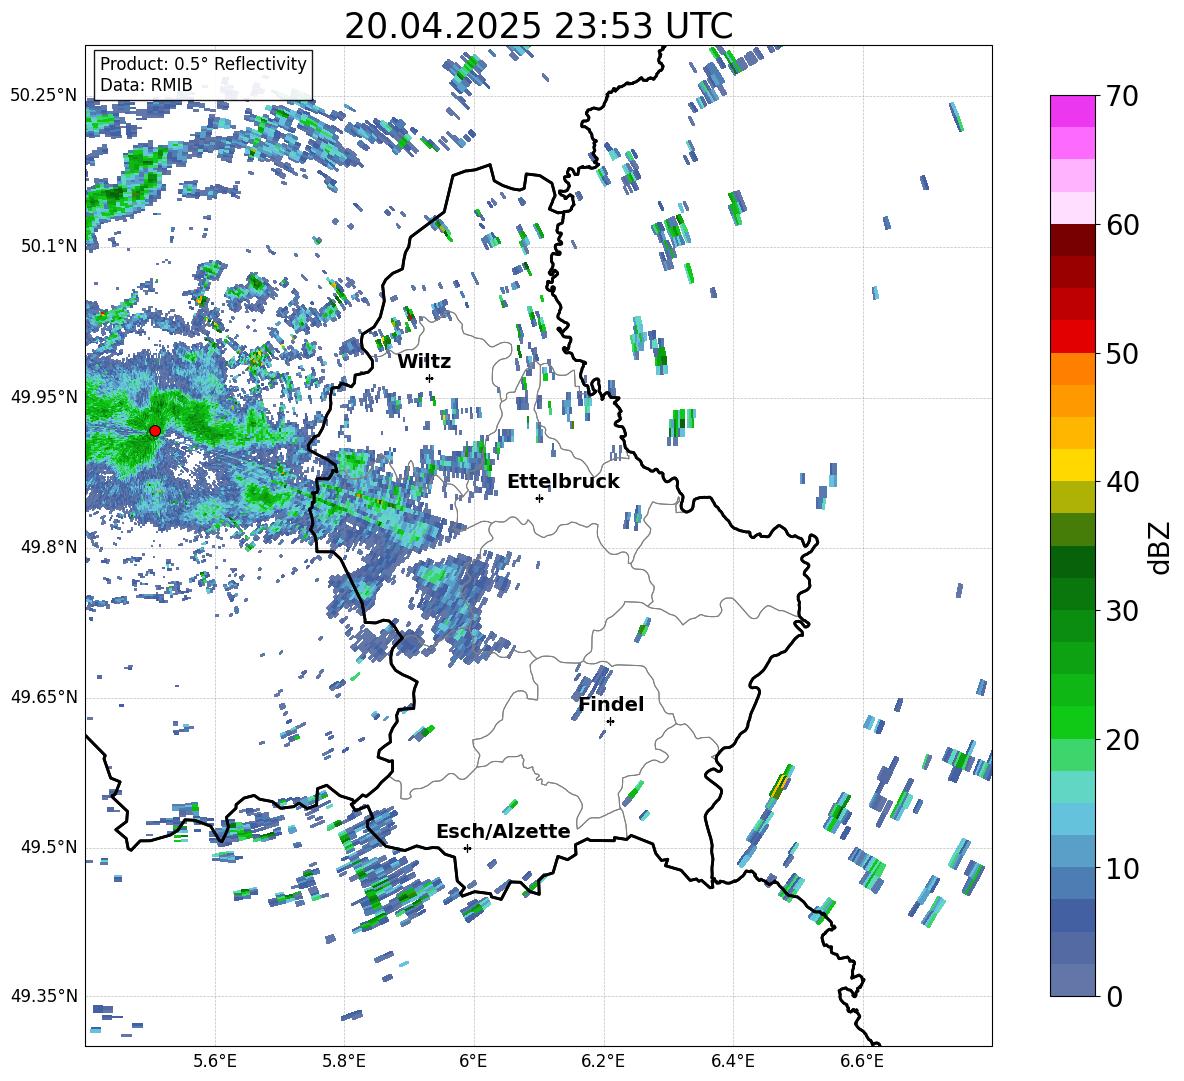The height and width of the screenshot is (1081, 1184).
Task: Click the 50.1°N latitude label
Action: pyautogui.click(x=48, y=246)
